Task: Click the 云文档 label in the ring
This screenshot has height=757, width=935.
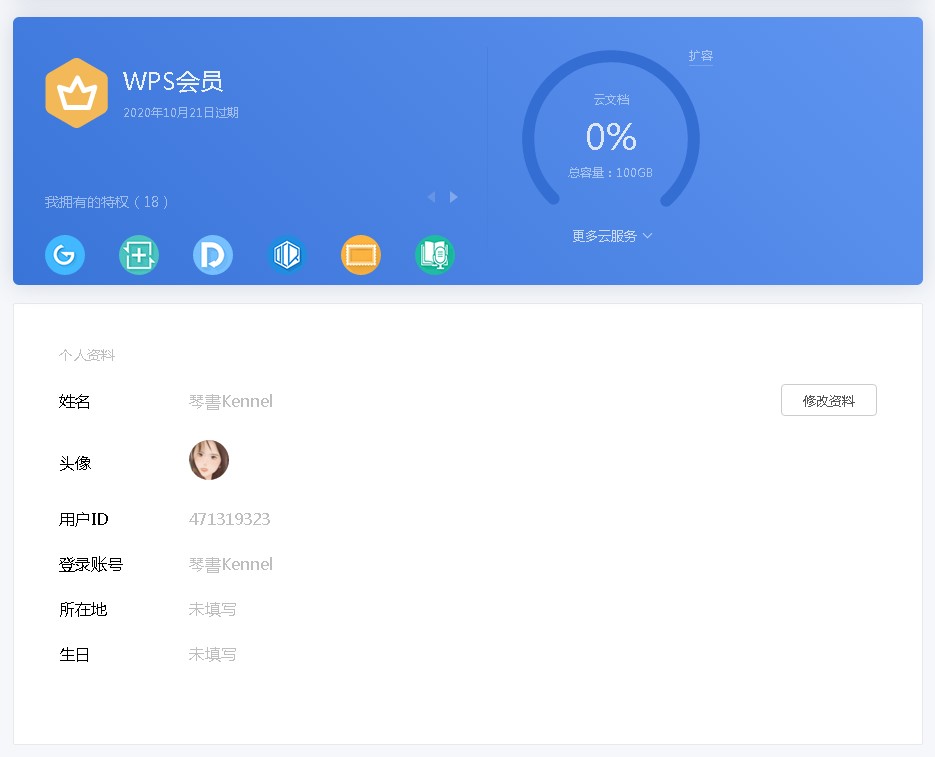Action: (611, 100)
